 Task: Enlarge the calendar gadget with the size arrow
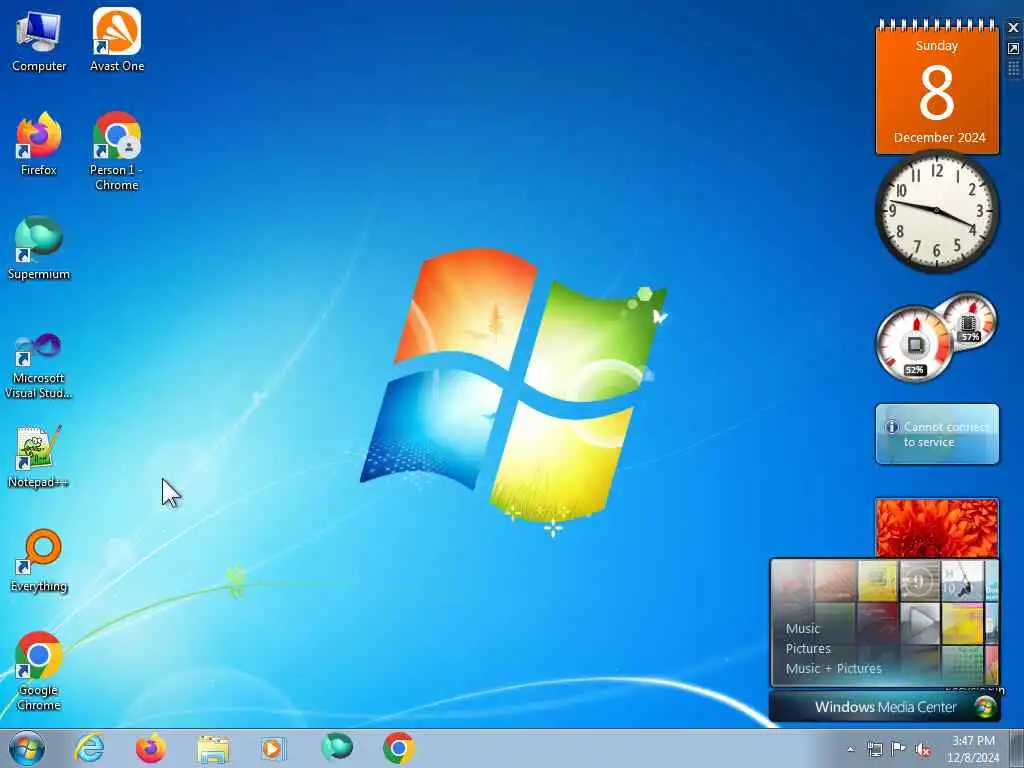(x=1014, y=48)
